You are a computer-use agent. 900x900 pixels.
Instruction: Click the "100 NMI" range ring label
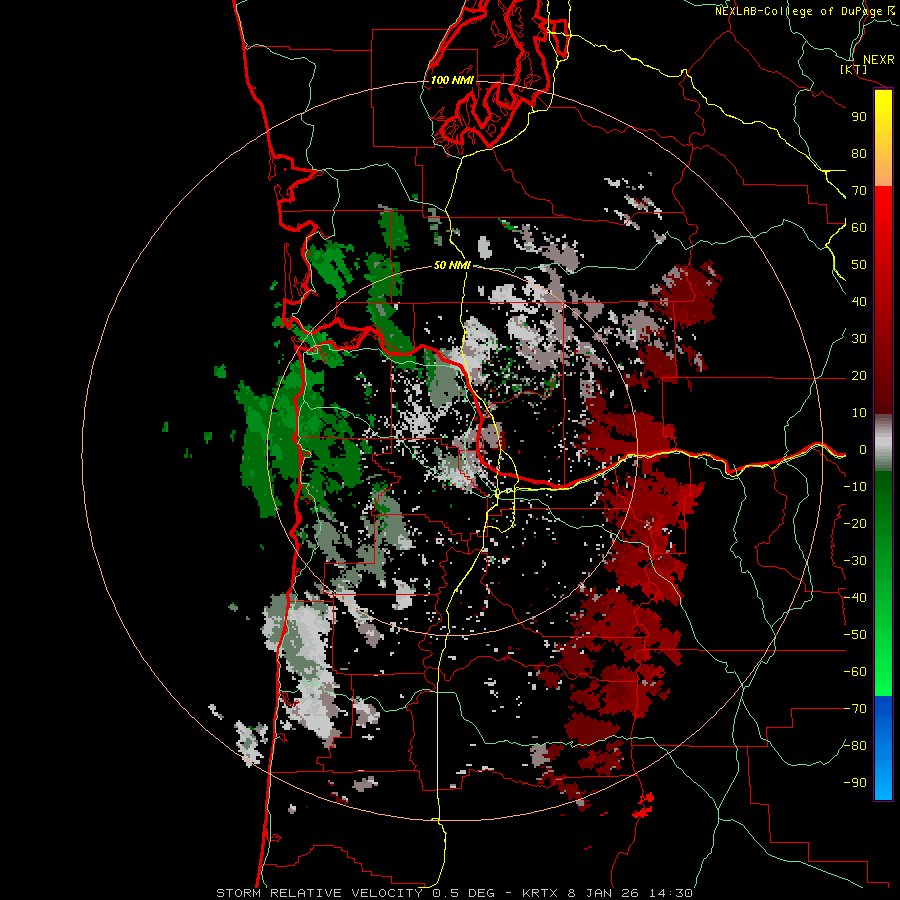coord(452,80)
